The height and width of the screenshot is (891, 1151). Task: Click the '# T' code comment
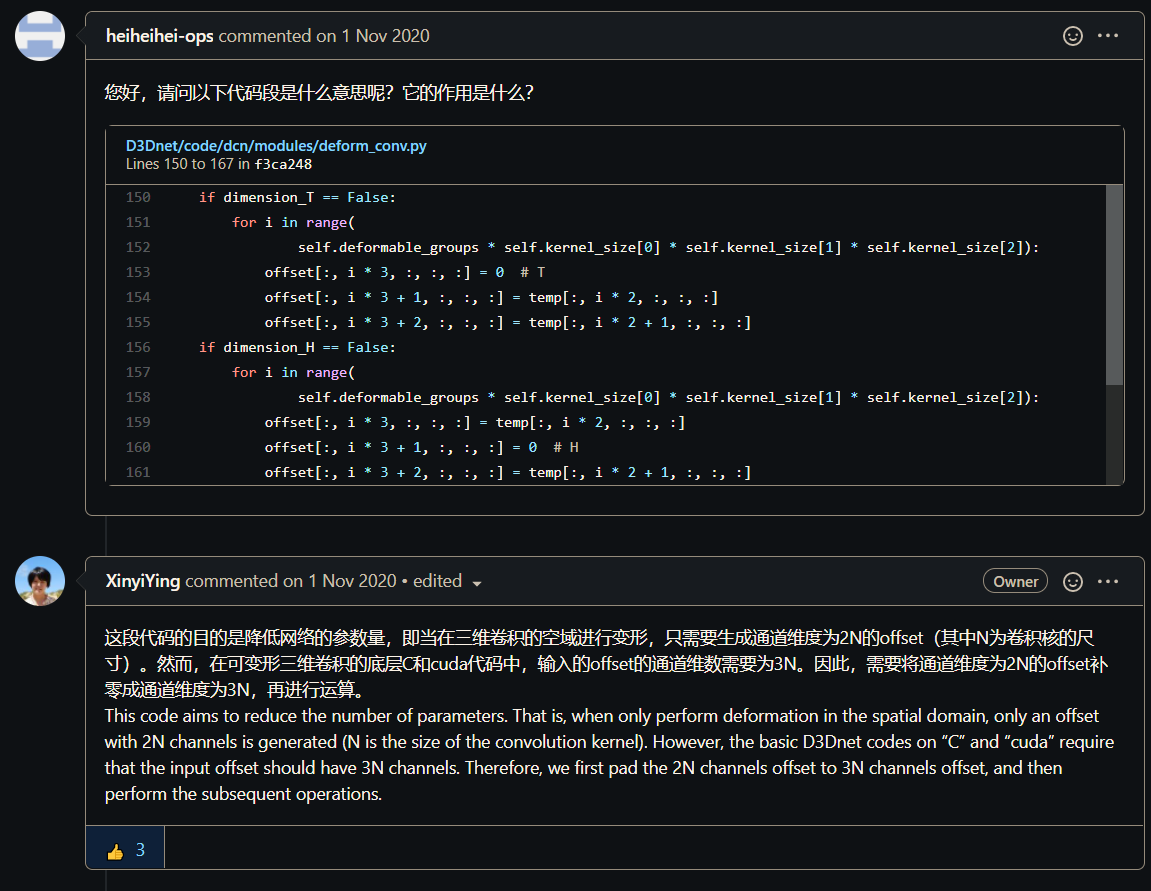(x=533, y=272)
